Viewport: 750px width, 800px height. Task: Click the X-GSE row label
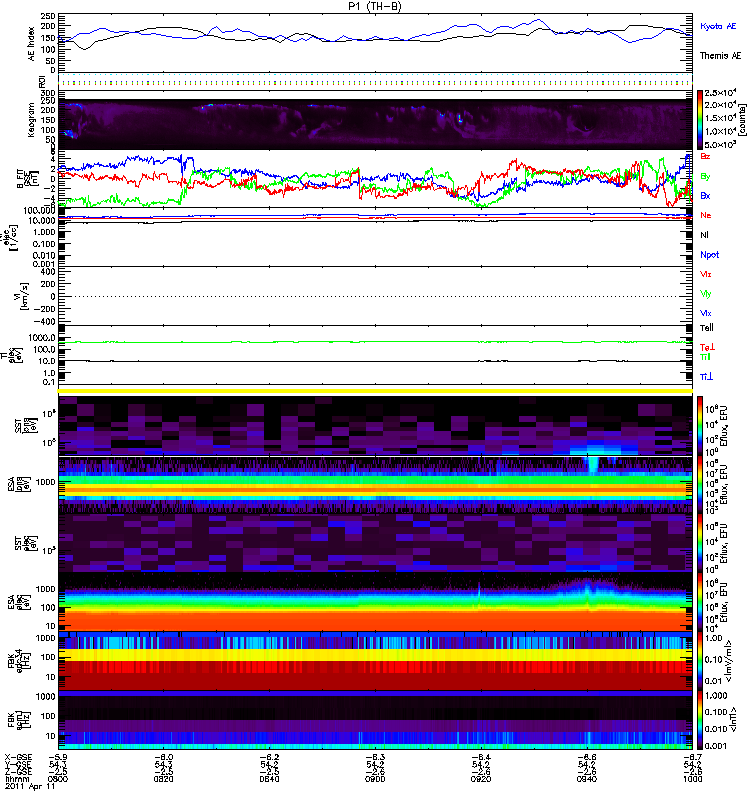pos(18,758)
